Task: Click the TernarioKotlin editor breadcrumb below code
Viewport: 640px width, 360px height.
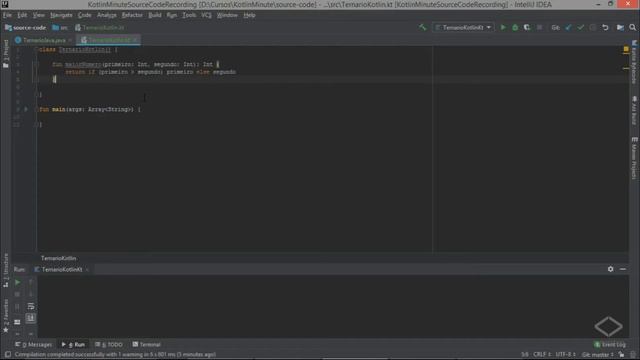Action: point(58,258)
